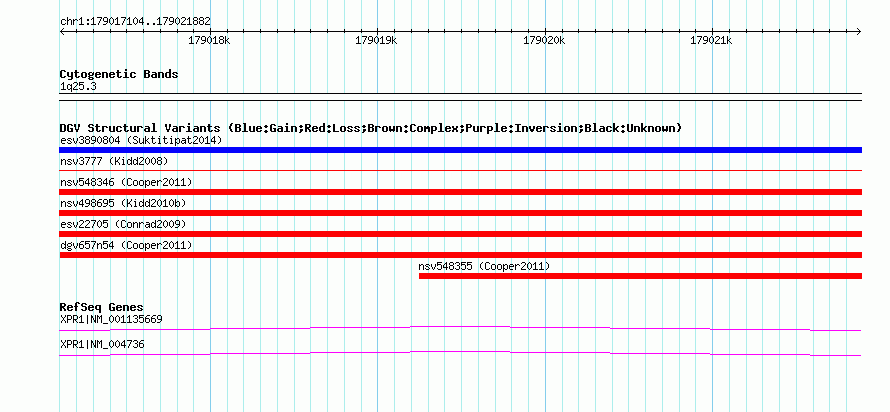Select variant label nsv548346 (Cooper2011)
Viewport: 890px width, 412px height.
pos(126,182)
